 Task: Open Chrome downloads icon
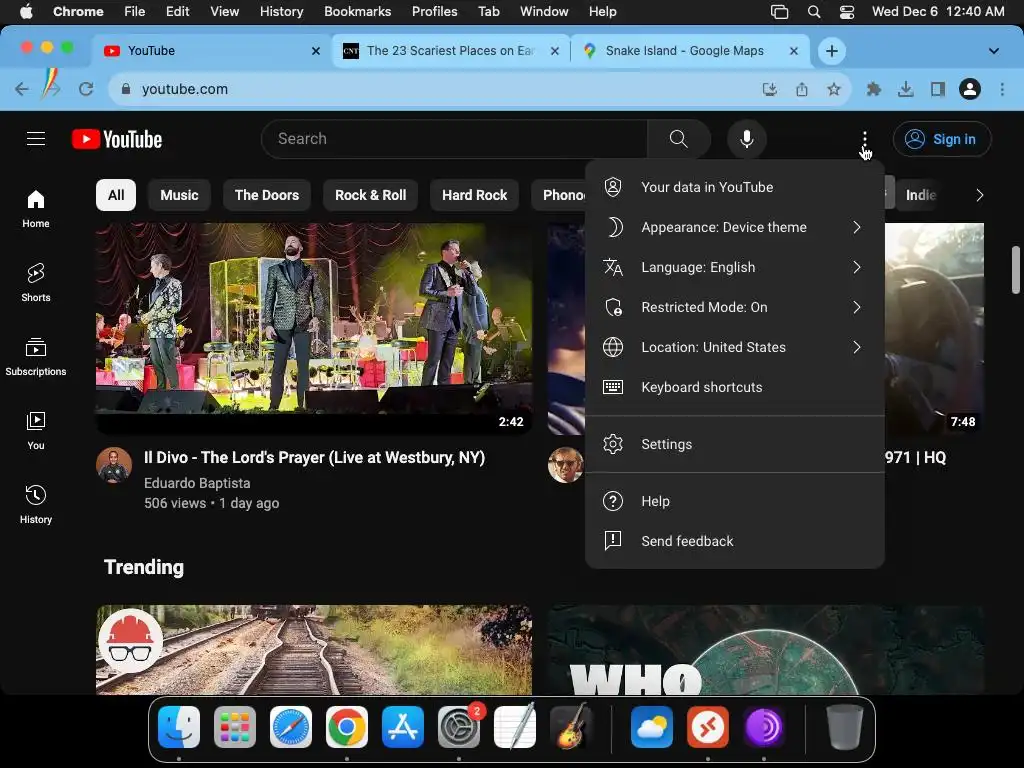(906, 89)
